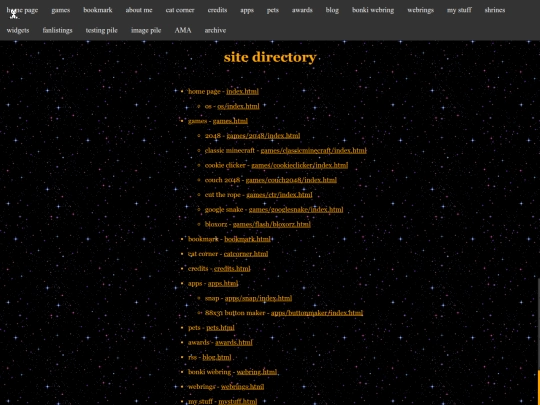Viewport: 540px width, 405px height.
Task: Follow the blog.html link
Action: point(217,357)
